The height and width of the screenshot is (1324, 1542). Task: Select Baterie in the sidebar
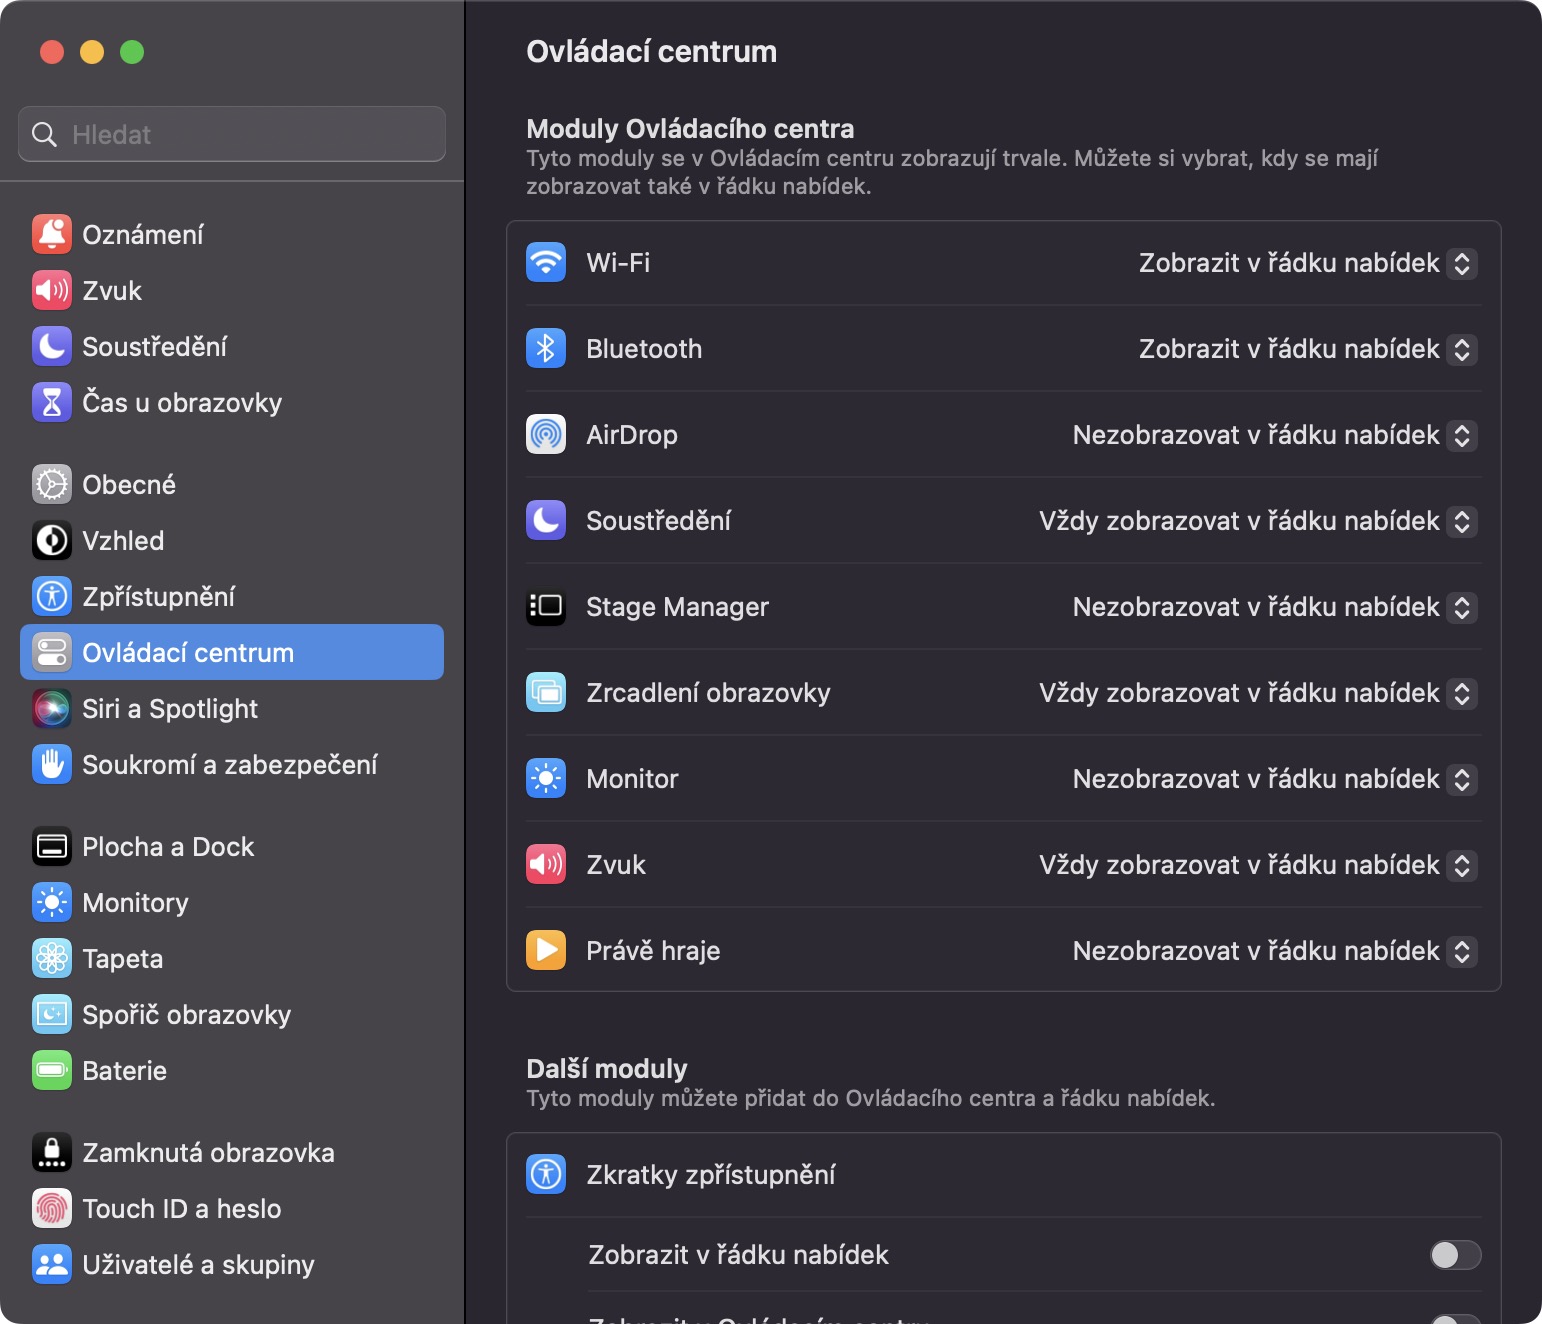point(124,1071)
